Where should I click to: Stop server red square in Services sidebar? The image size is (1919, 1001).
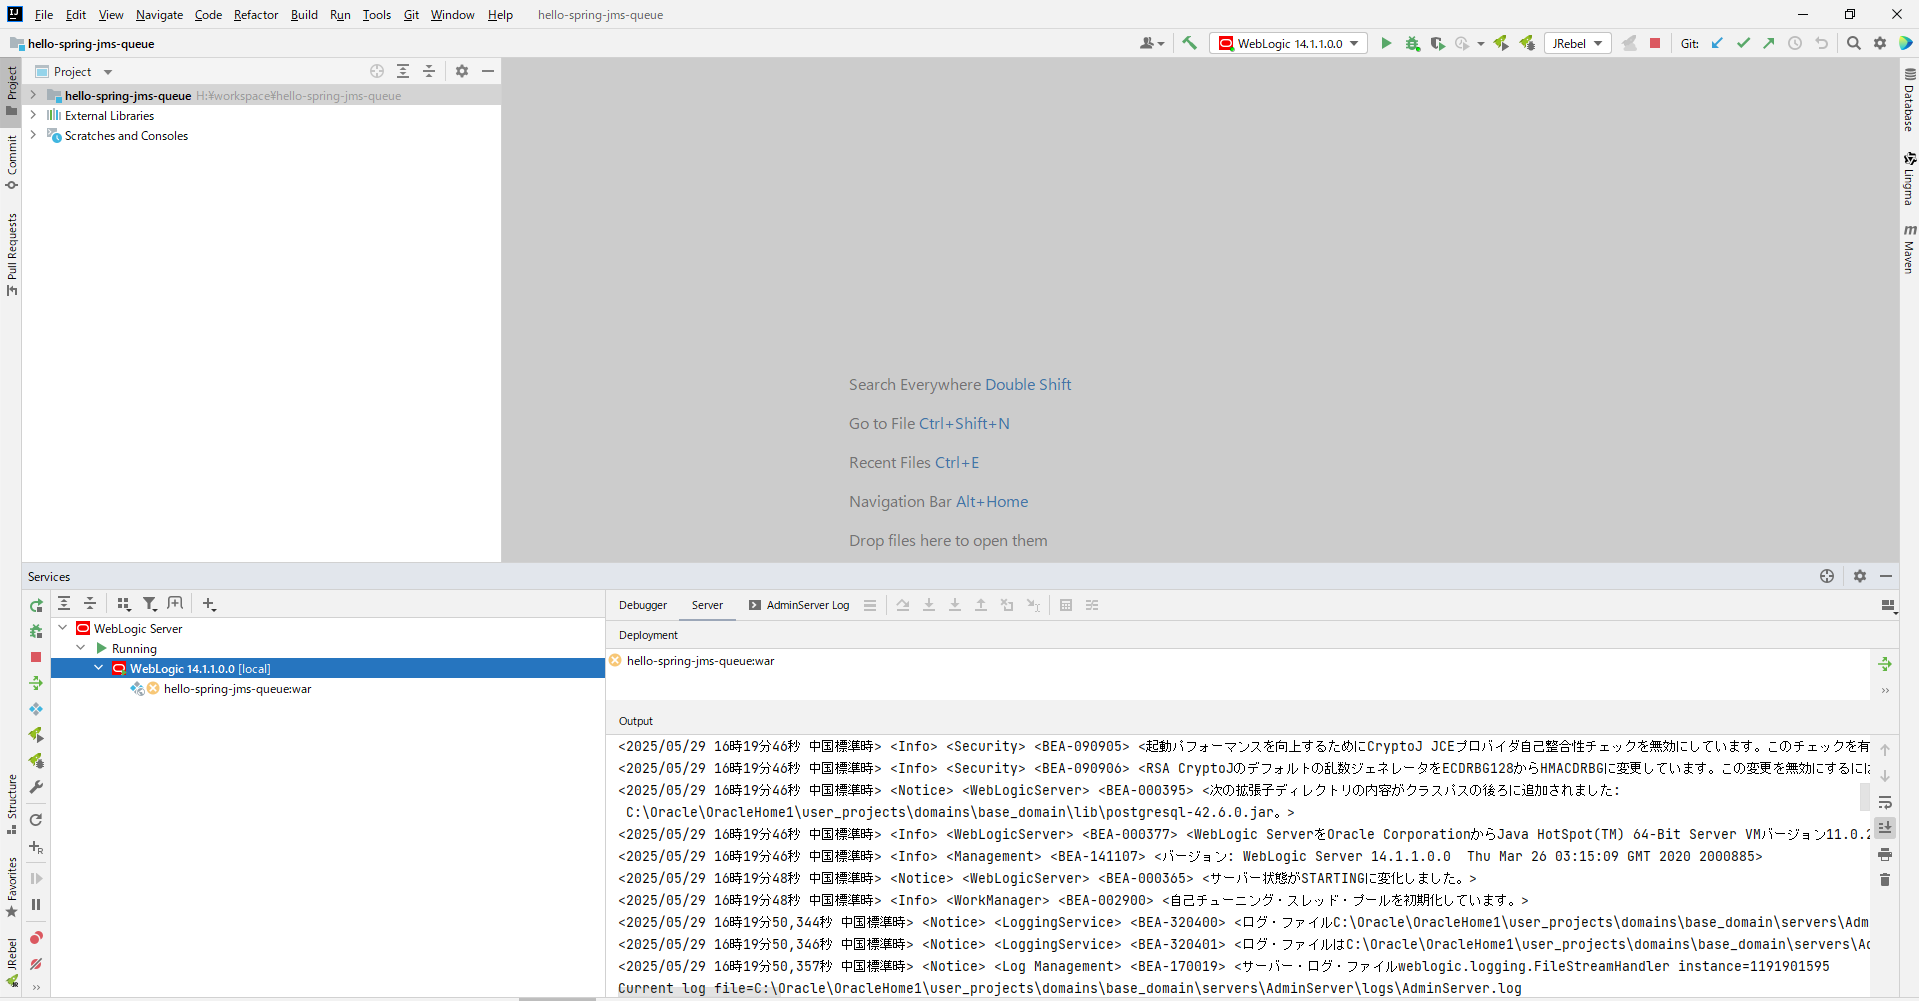[x=36, y=657]
